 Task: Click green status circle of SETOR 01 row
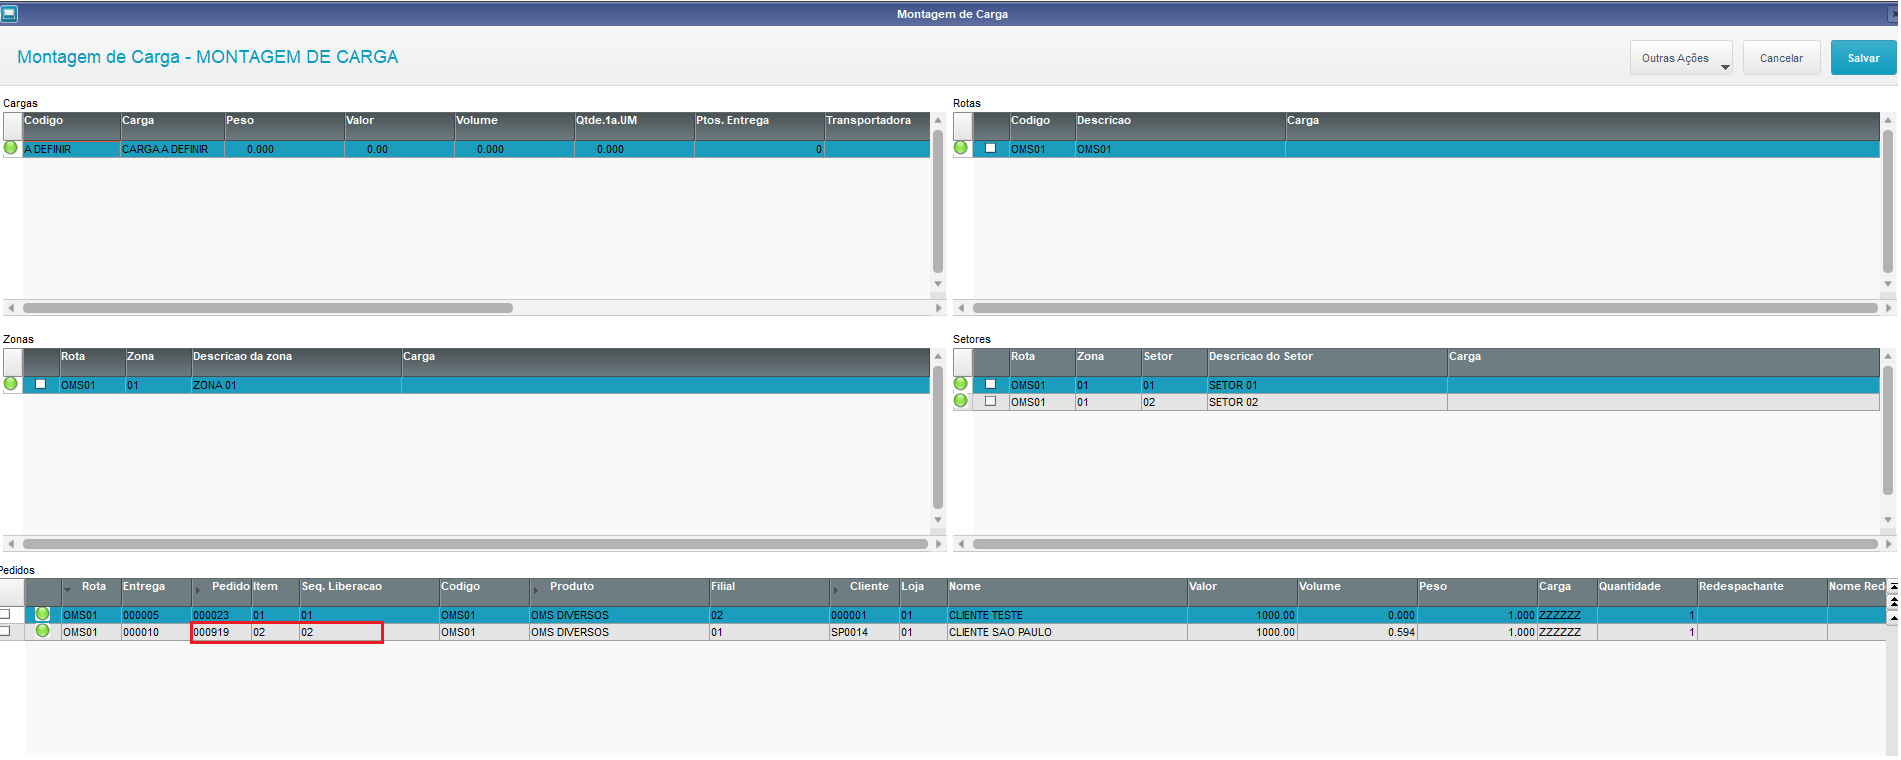pos(961,384)
